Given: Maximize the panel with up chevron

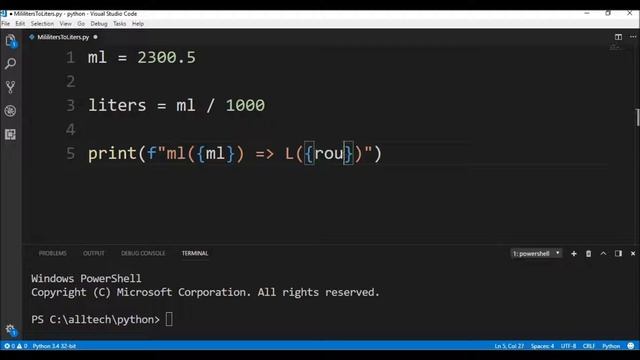Looking at the screenshot, I should pyautogui.click(x=603, y=253).
